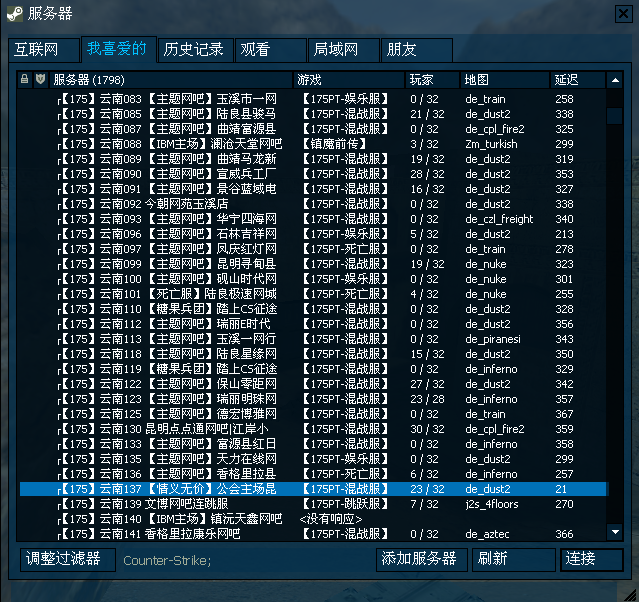
Task: Select server 云南118 陆良星缘网
Action: (313, 354)
